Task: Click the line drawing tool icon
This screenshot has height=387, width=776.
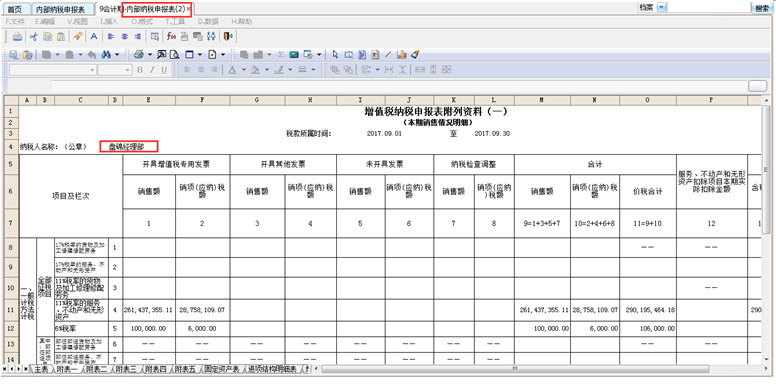Action: [x=388, y=54]
